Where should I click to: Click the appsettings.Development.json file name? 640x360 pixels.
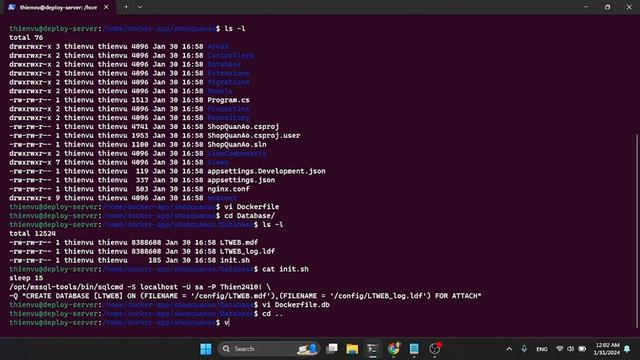[x=266, y=171]
